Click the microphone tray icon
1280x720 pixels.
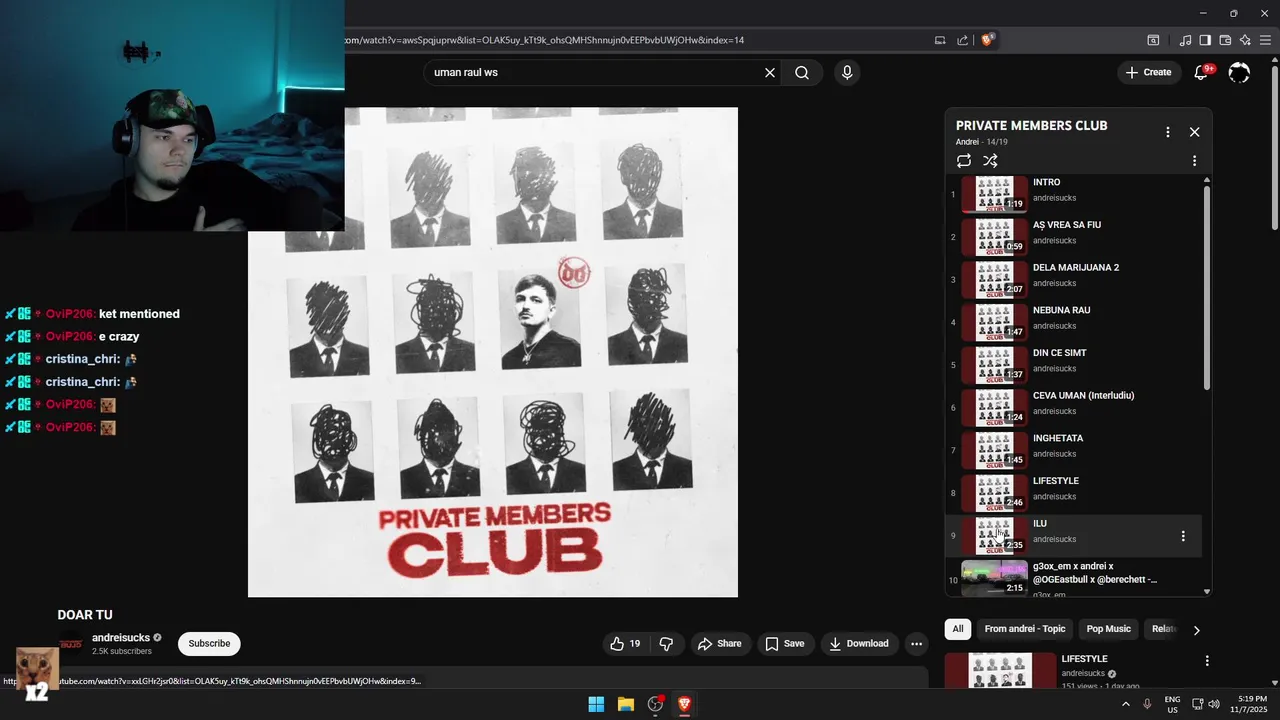click(1147, 704)
